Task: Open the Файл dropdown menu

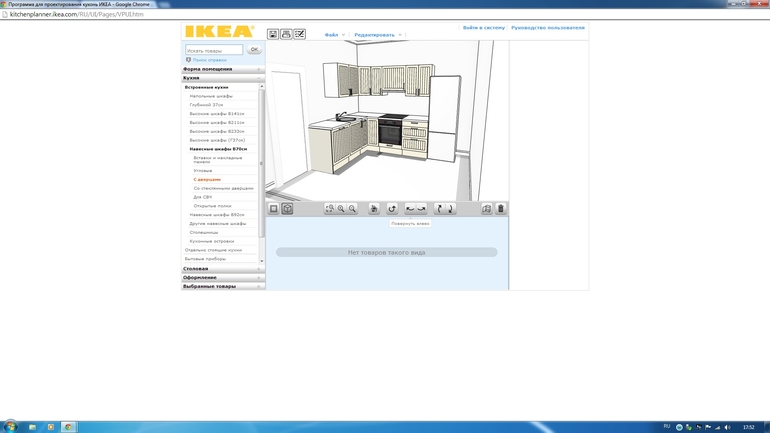Action: tap(332, 35)
